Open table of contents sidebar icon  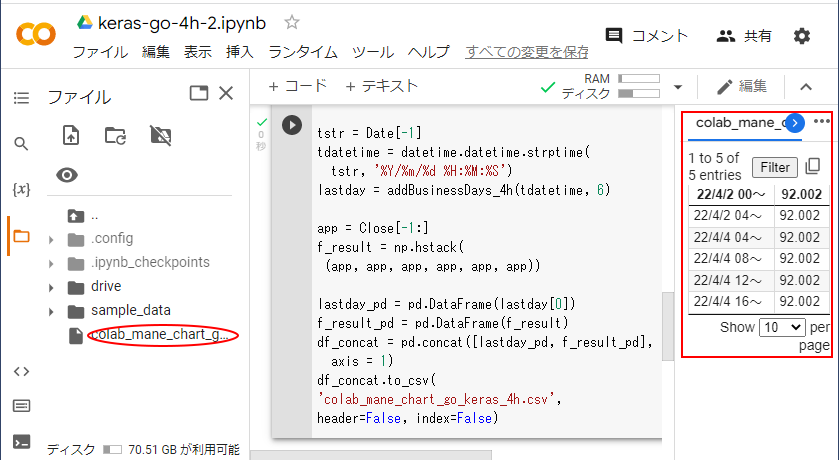pyautogui.click(x=21, y=97)
